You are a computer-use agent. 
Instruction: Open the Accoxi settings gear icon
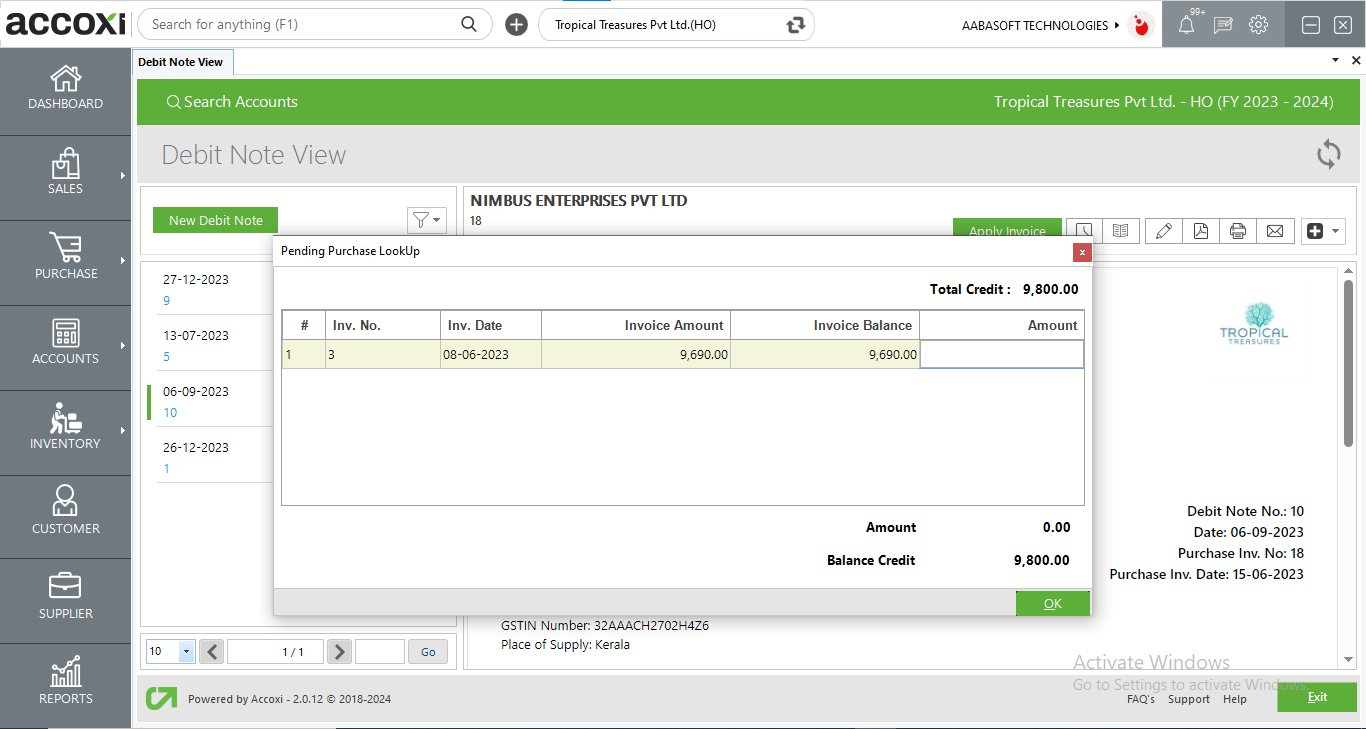(x=1259, y=24)
